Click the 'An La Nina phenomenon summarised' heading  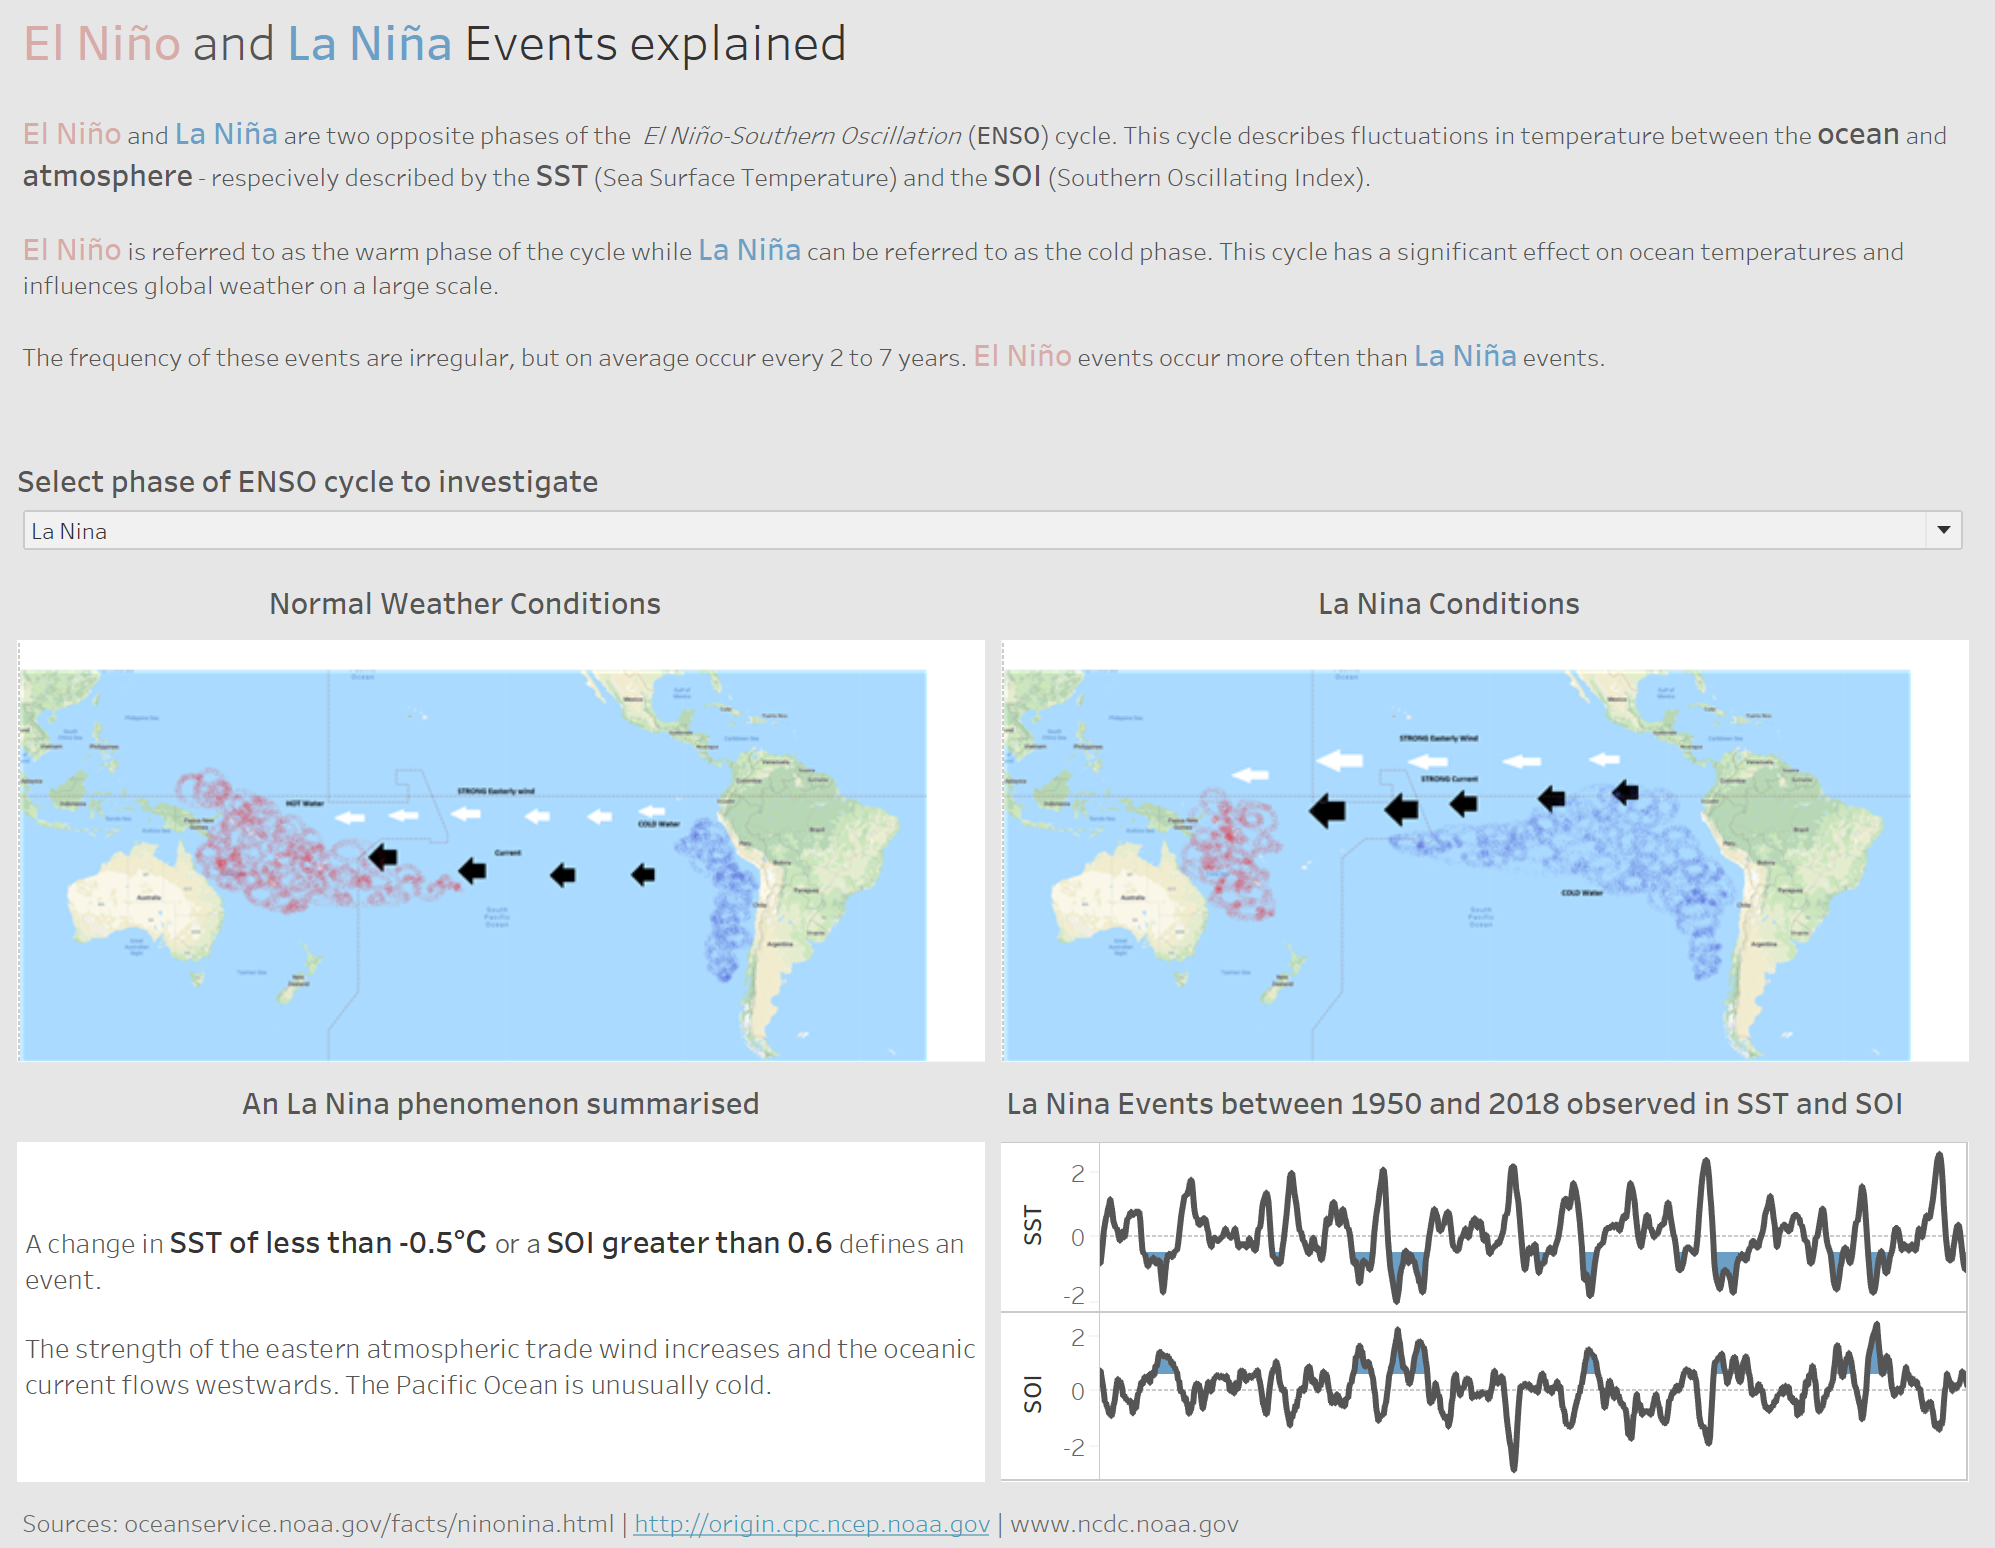tap(500, 1104)
